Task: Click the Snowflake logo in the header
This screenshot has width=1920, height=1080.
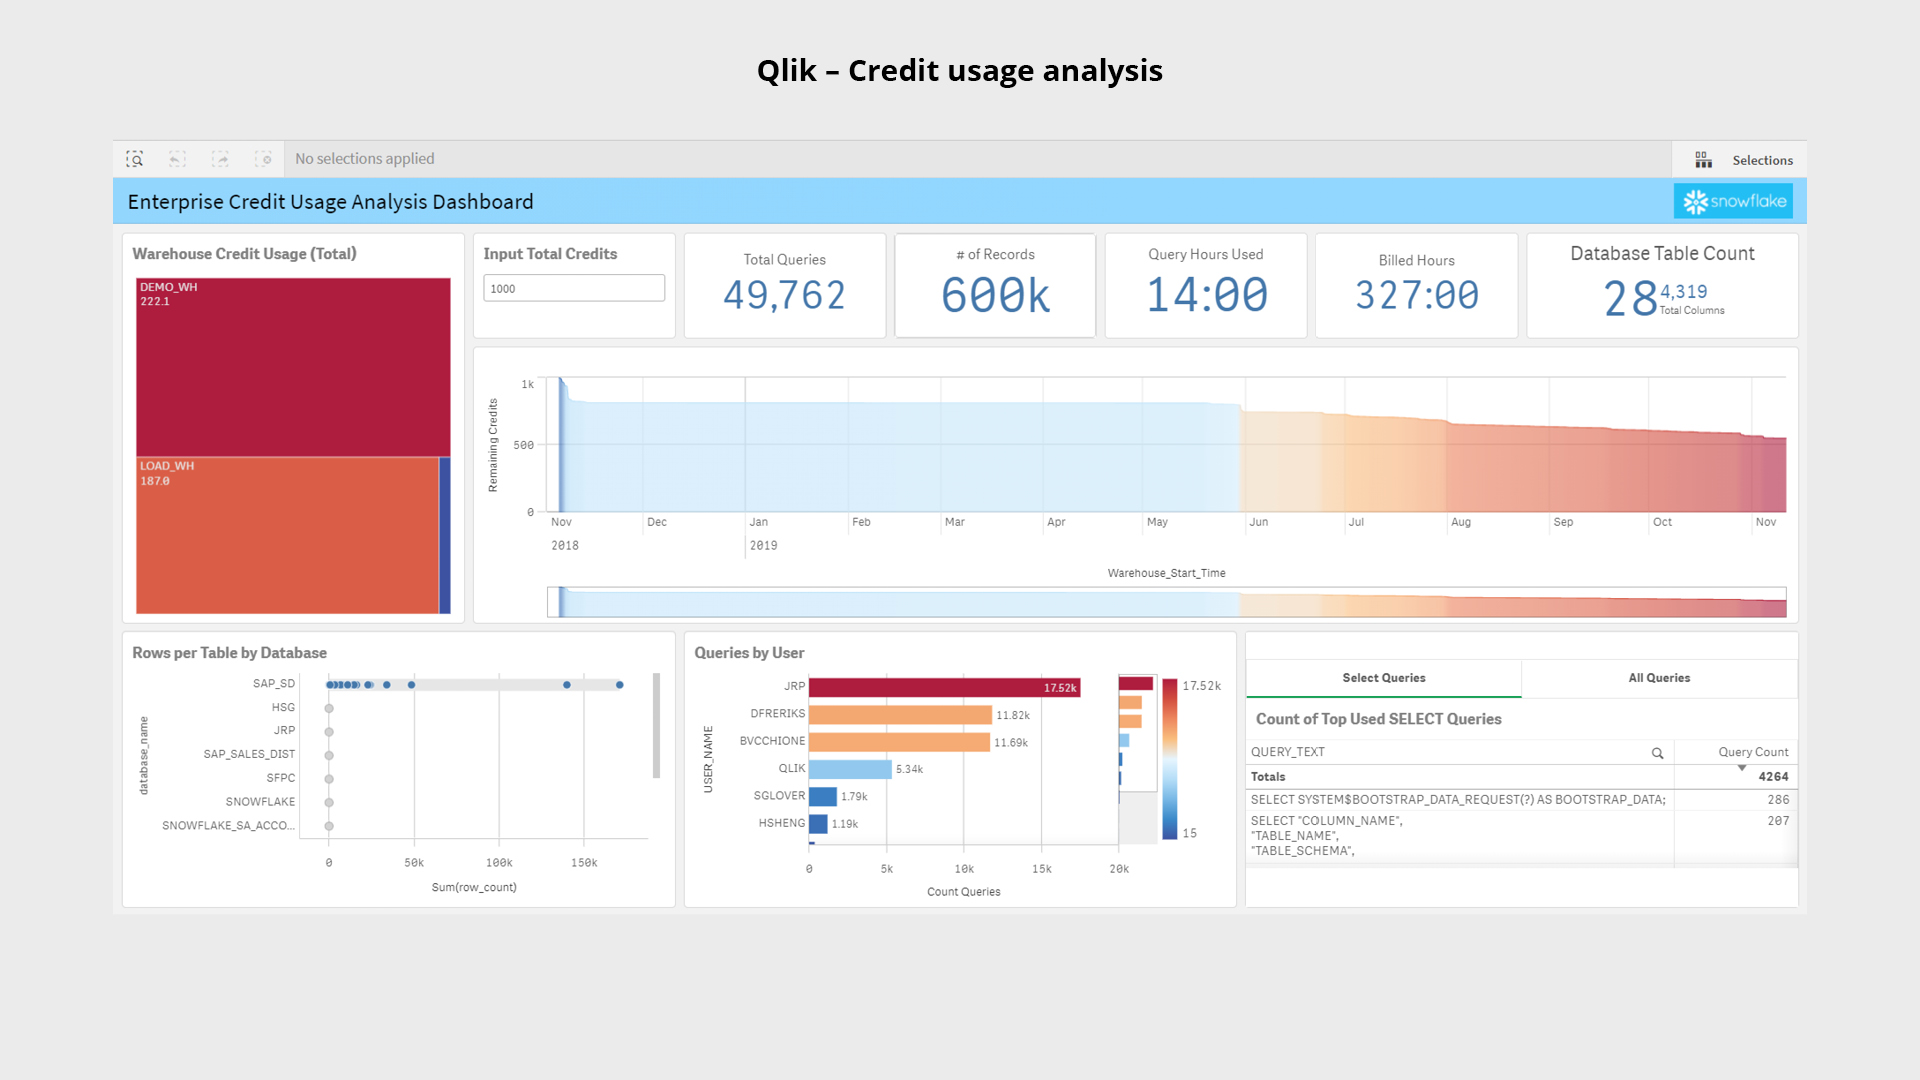Action: pyautogui.click(x=1733, y=200)
